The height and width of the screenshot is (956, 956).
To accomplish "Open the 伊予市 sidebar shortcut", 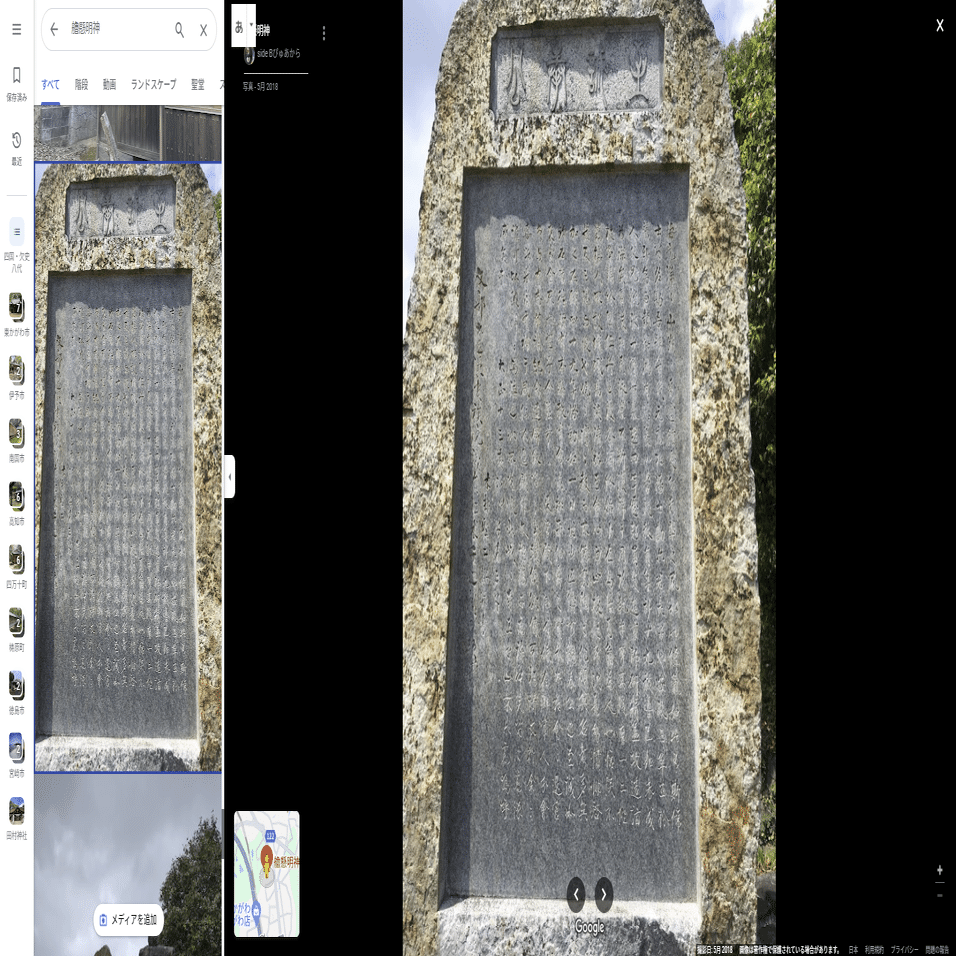I will [16, 377].
